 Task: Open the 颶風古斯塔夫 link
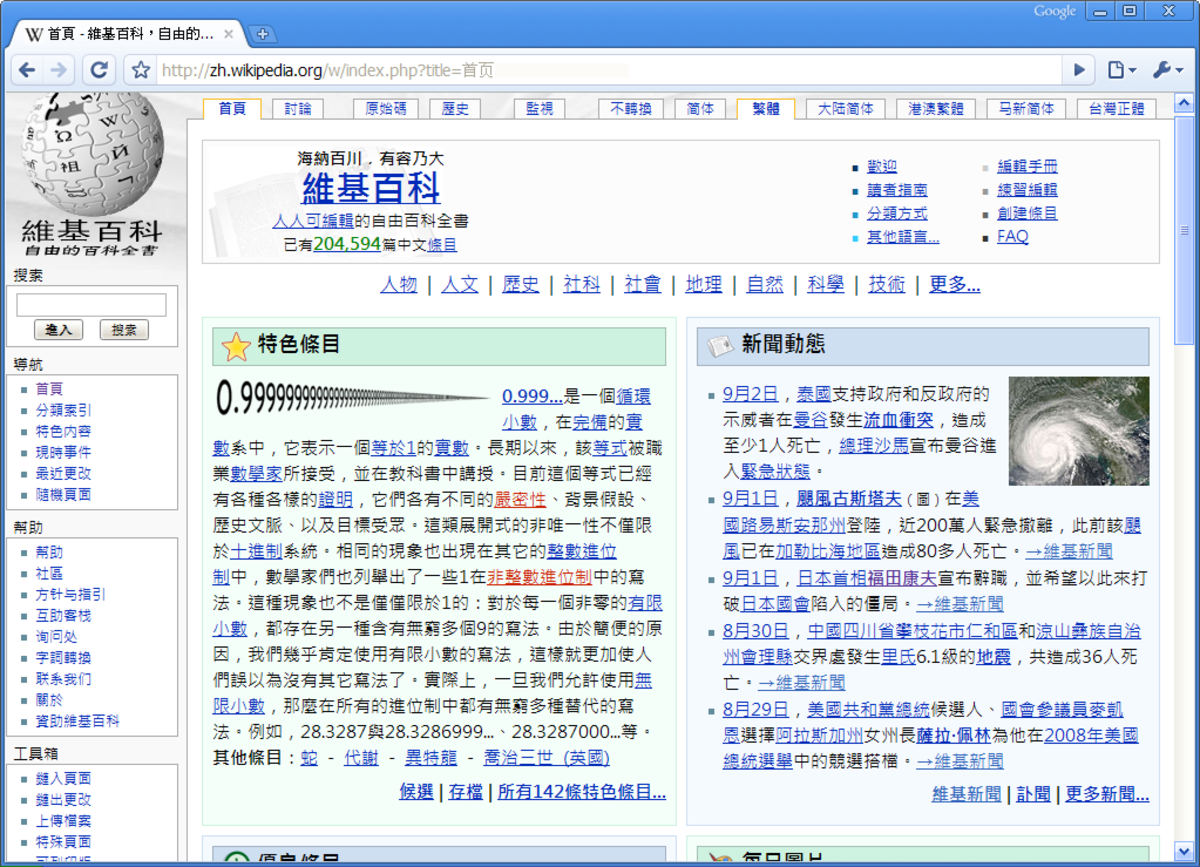click(x=850, y=498)
